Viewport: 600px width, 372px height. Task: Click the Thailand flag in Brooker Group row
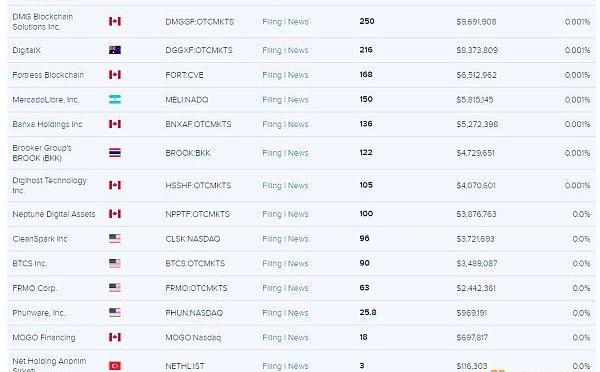click(115, 153)
